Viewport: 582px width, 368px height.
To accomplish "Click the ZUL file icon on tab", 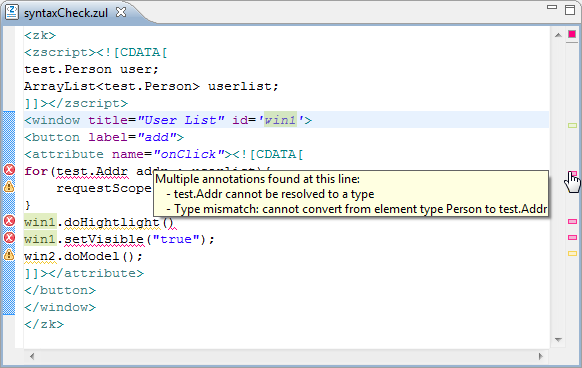I will coord(12,12).
